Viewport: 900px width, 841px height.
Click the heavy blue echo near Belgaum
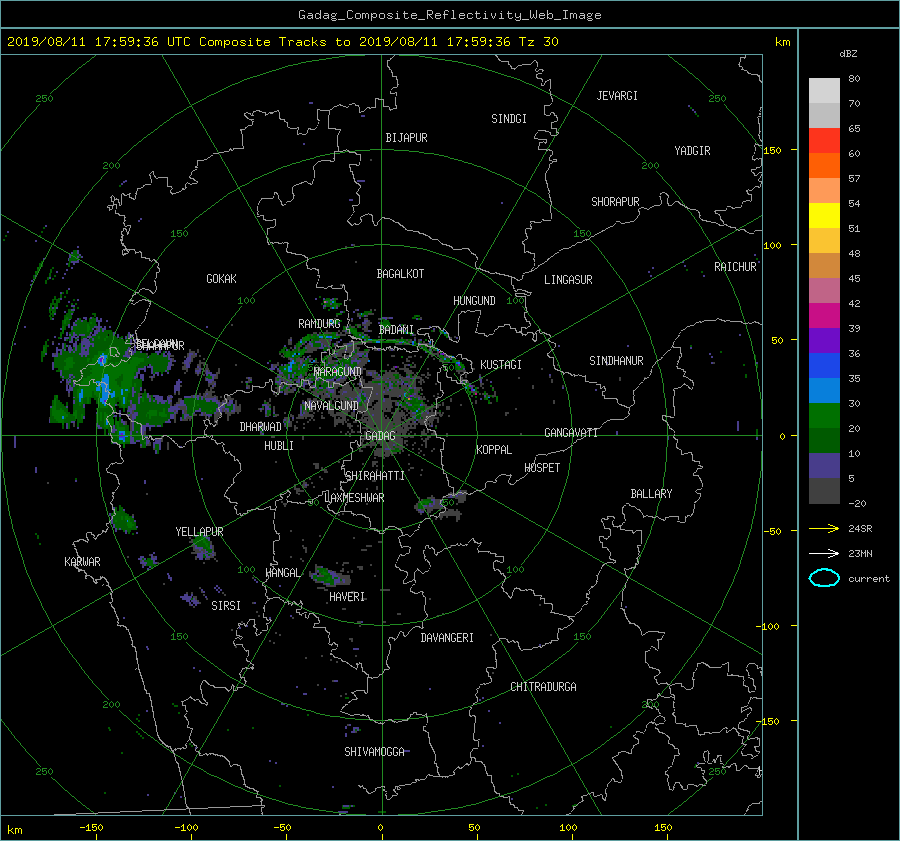[x=105, y=389]
